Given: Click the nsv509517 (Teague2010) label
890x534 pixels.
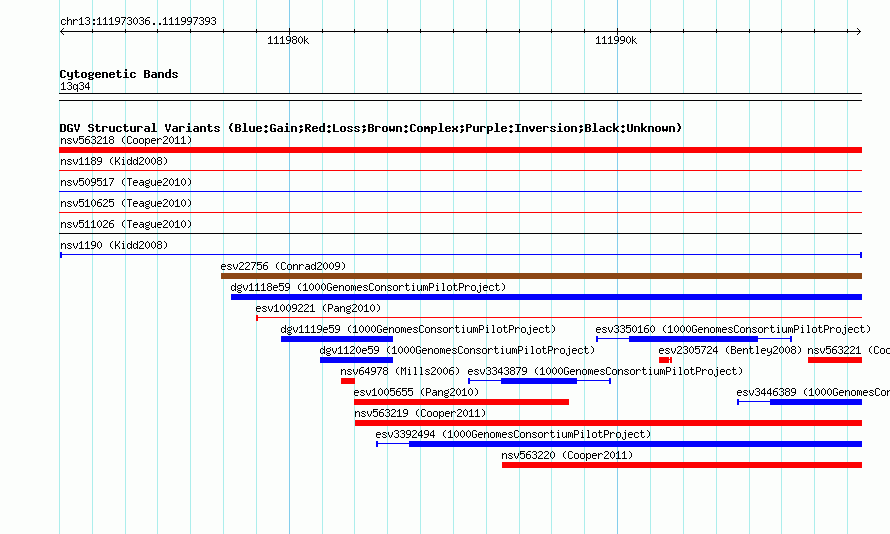Looking at the screenshot, I should click(126, 182).
